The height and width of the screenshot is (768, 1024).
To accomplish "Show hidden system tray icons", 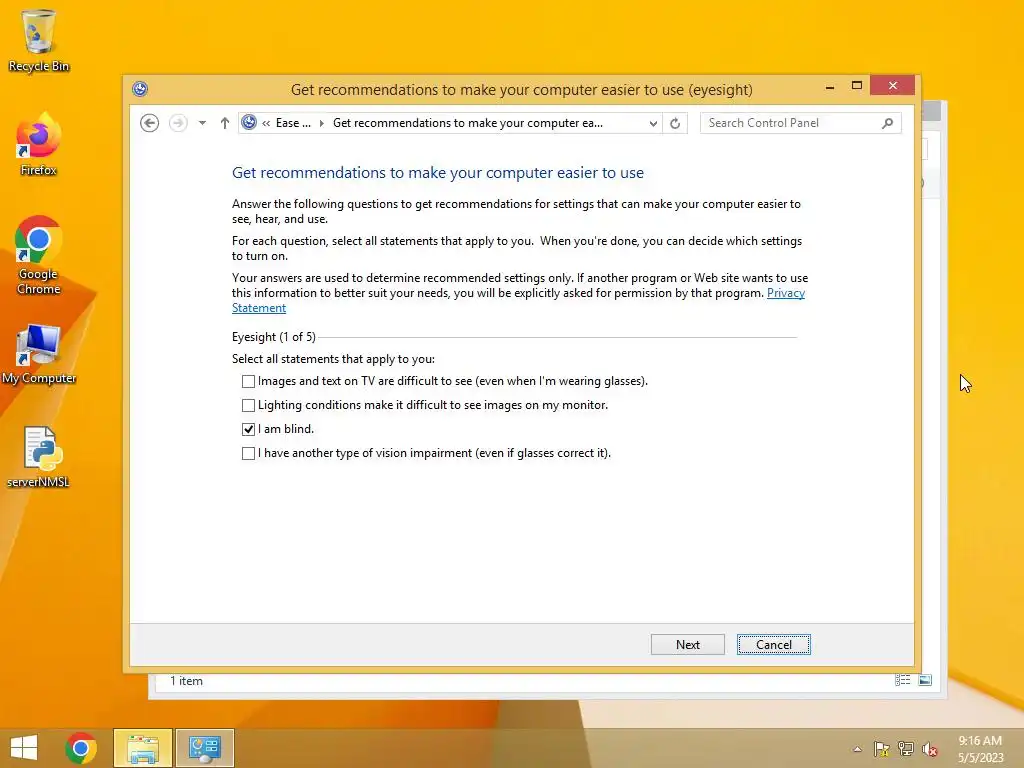I will [x=857, y=749].
